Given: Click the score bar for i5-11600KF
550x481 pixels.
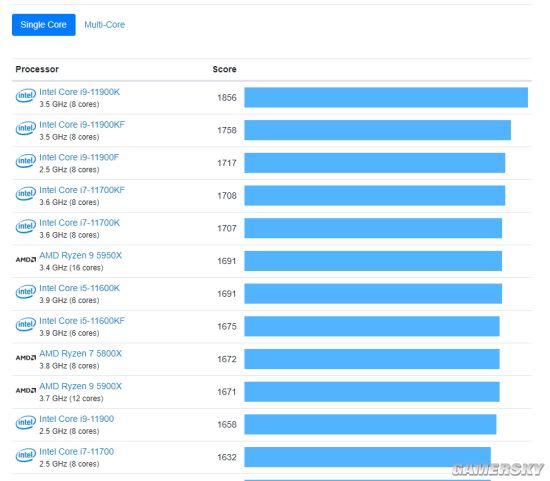Looking at the screenshot, I should (372, 326).
